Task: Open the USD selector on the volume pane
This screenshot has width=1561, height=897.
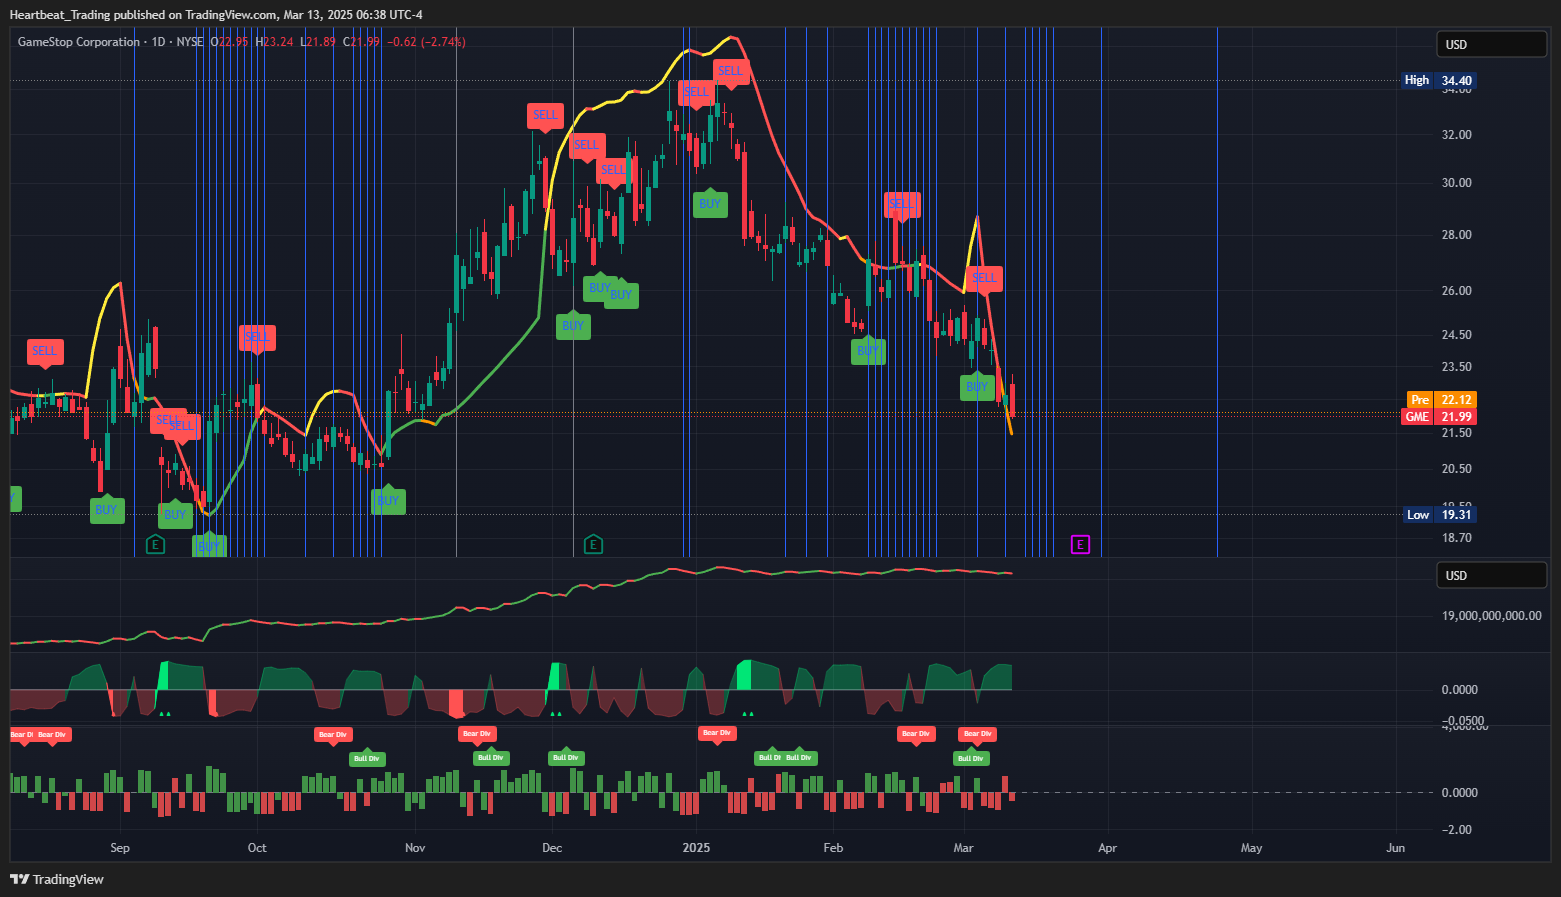Action: click(1491, 575)
